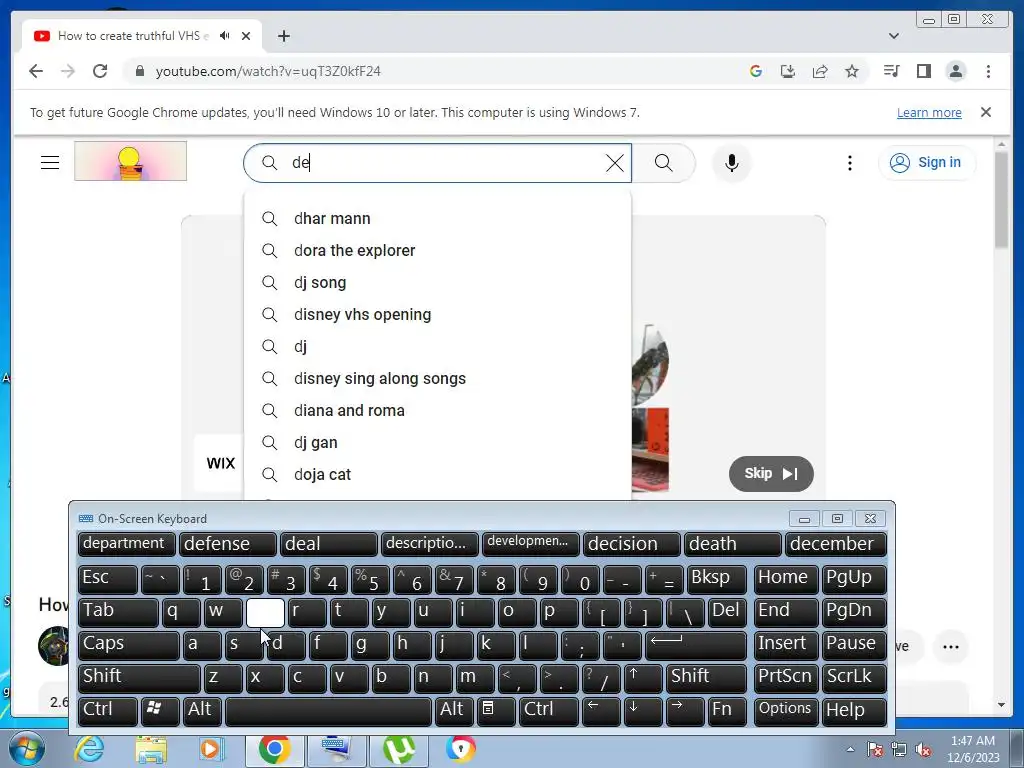Choose "diana and roma" suggestion
The image size is (1024, 768).
pos(438,410)
